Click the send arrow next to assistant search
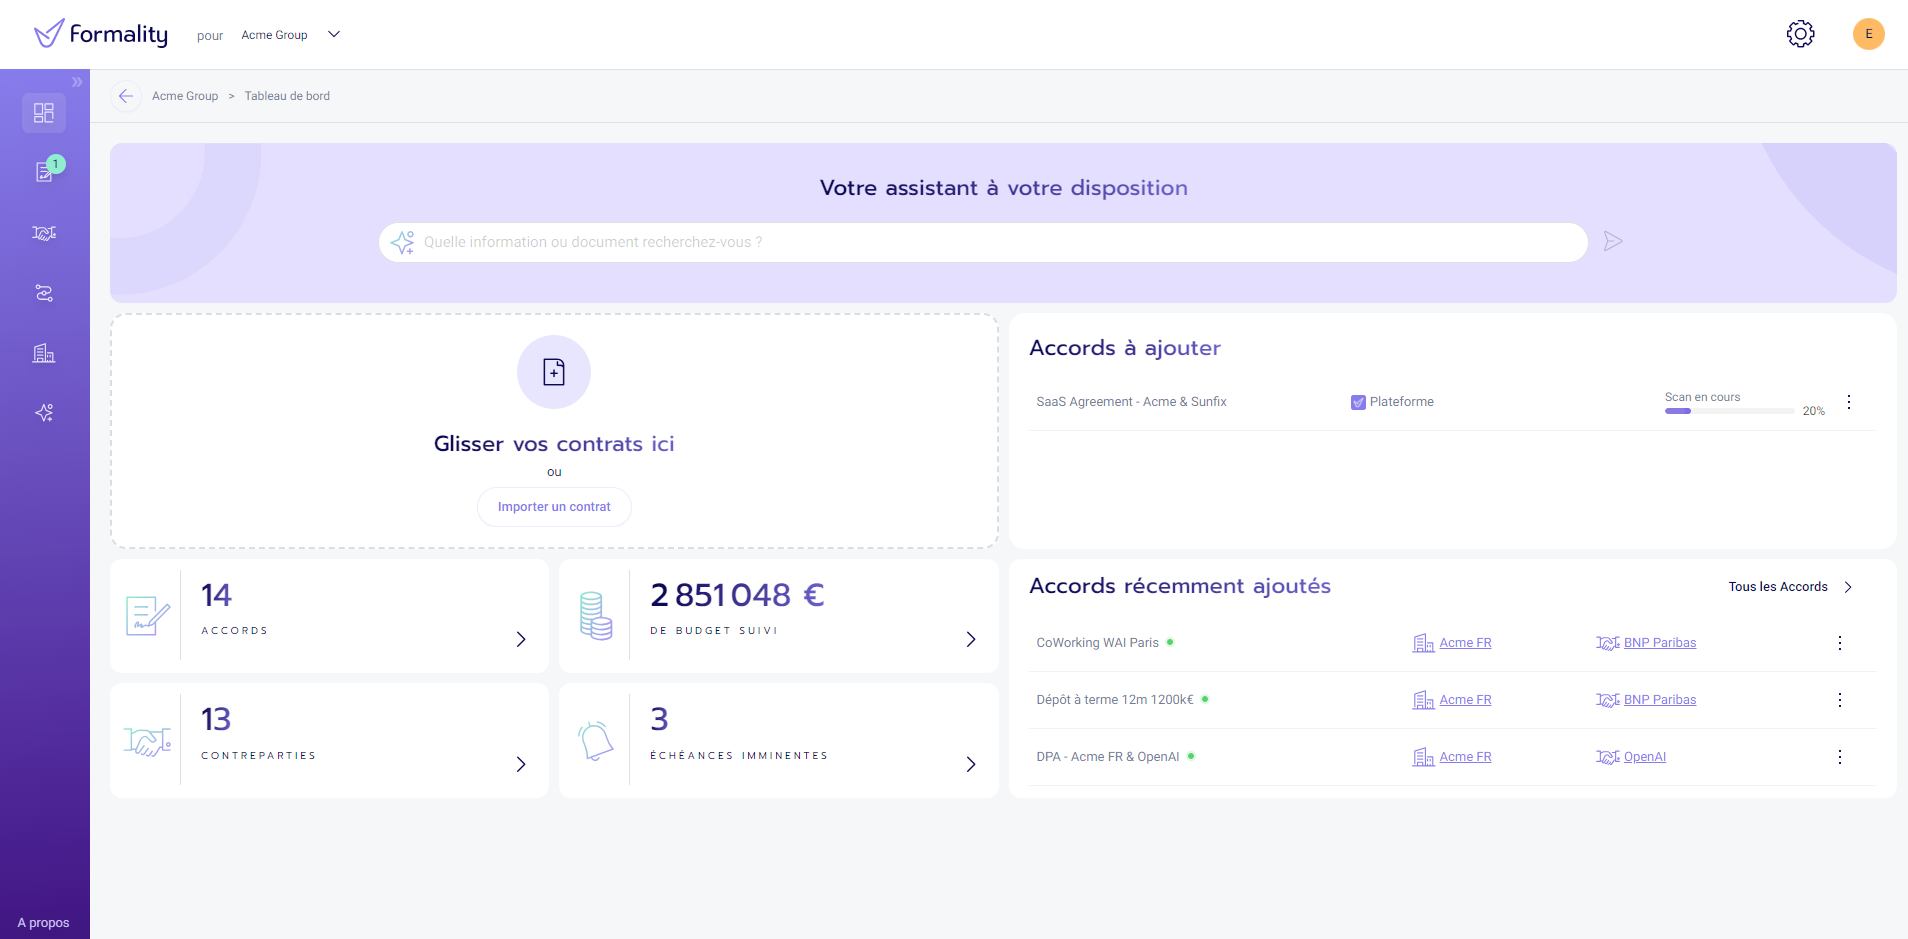This screenshot has height=939, width=1908. click(1612, 242)
